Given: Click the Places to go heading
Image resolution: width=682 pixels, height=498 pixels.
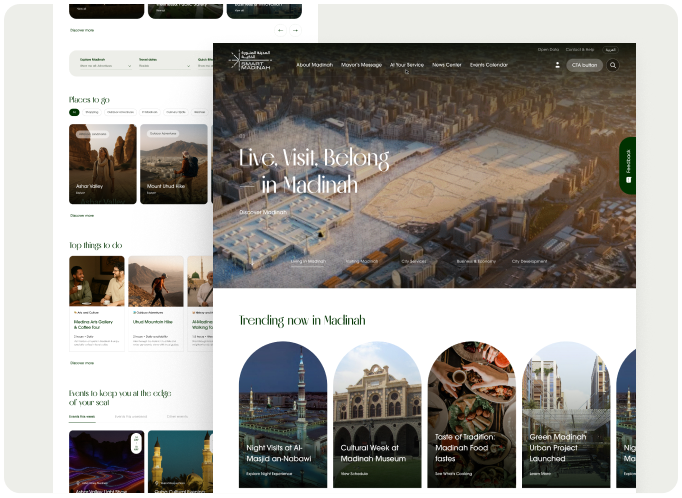Looking at the screenshot, I should (x=89, y=100).
